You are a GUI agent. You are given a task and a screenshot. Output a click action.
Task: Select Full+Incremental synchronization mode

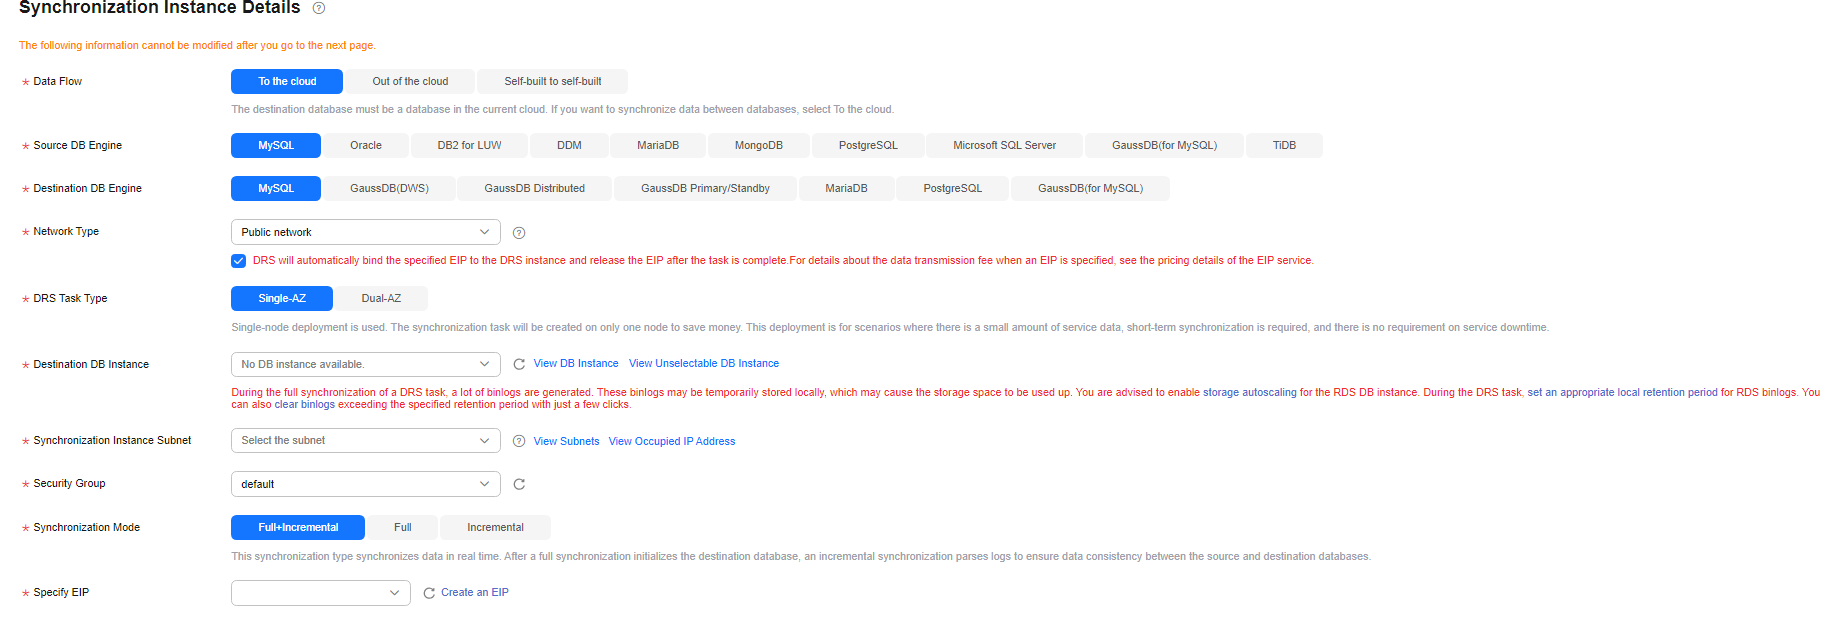point(298,527)
